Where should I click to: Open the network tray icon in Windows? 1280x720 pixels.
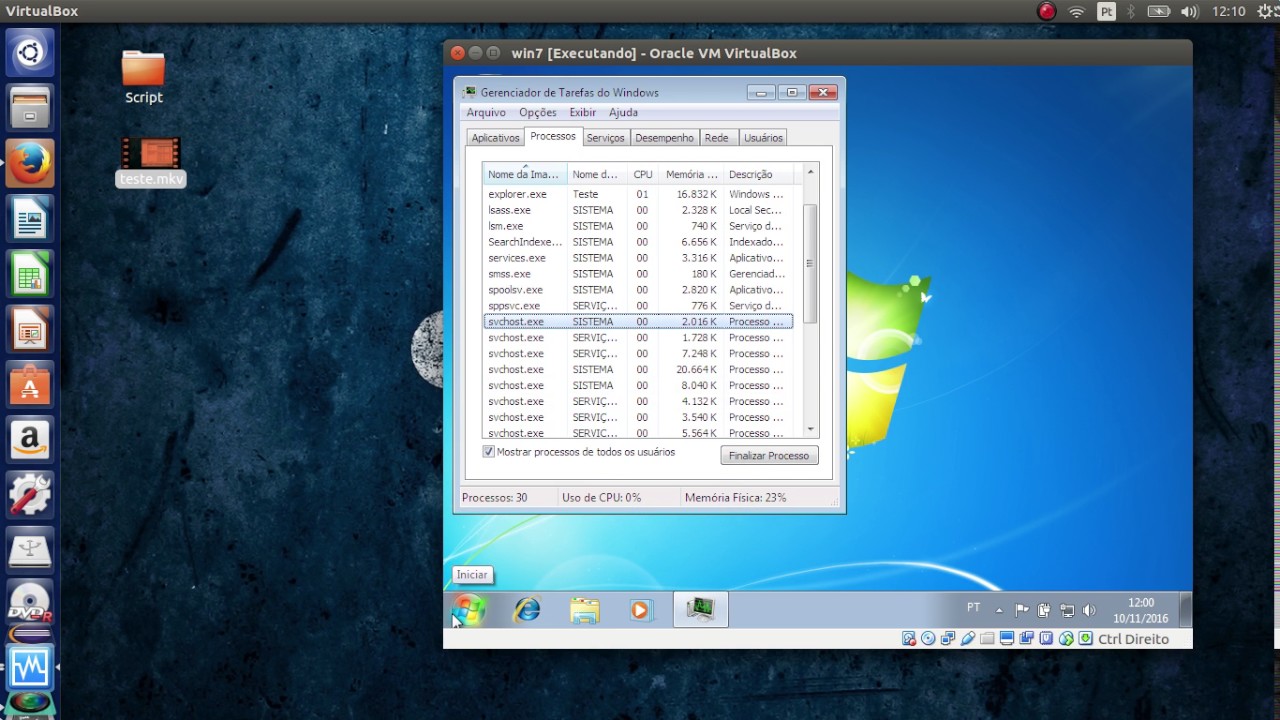click(x=1067, y=610)
